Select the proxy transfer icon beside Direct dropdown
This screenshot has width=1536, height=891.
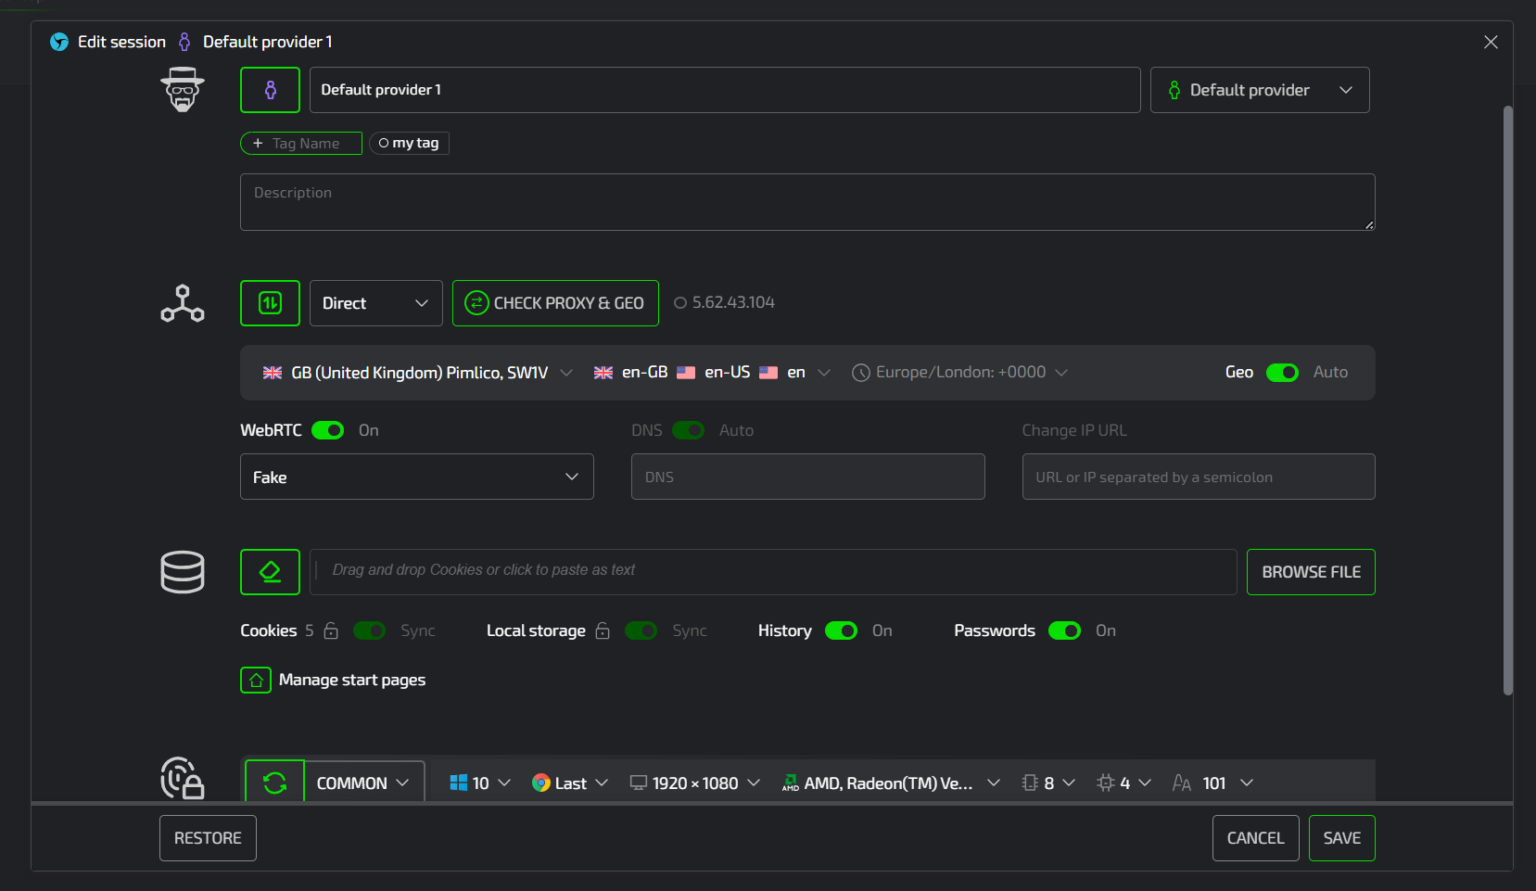click(269, 303)
